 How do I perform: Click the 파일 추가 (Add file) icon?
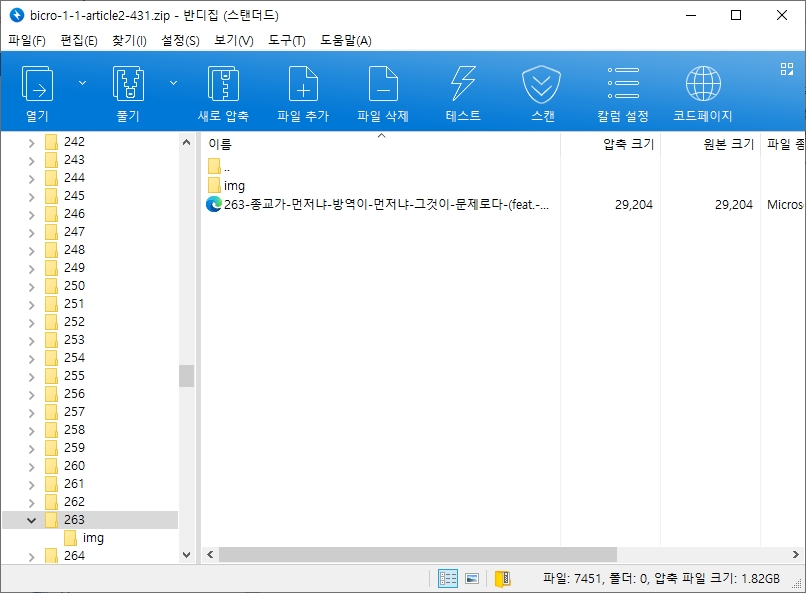coord(303,84)
